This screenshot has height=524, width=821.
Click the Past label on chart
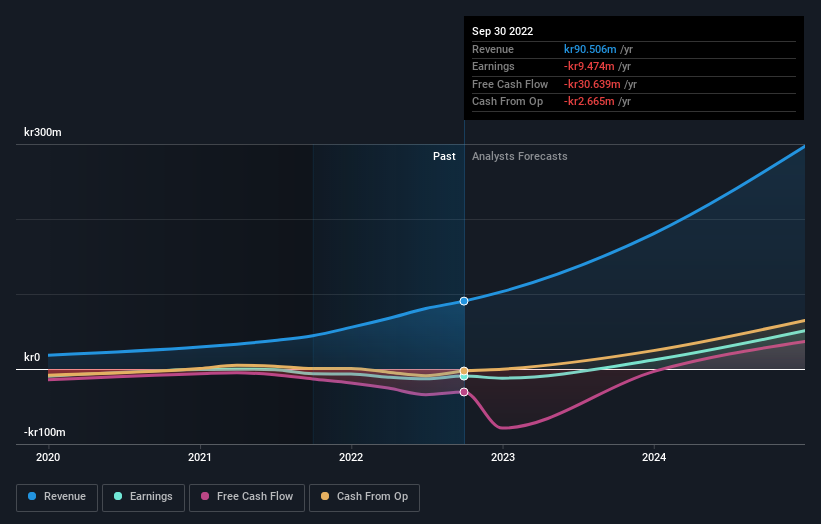[444, 157]
